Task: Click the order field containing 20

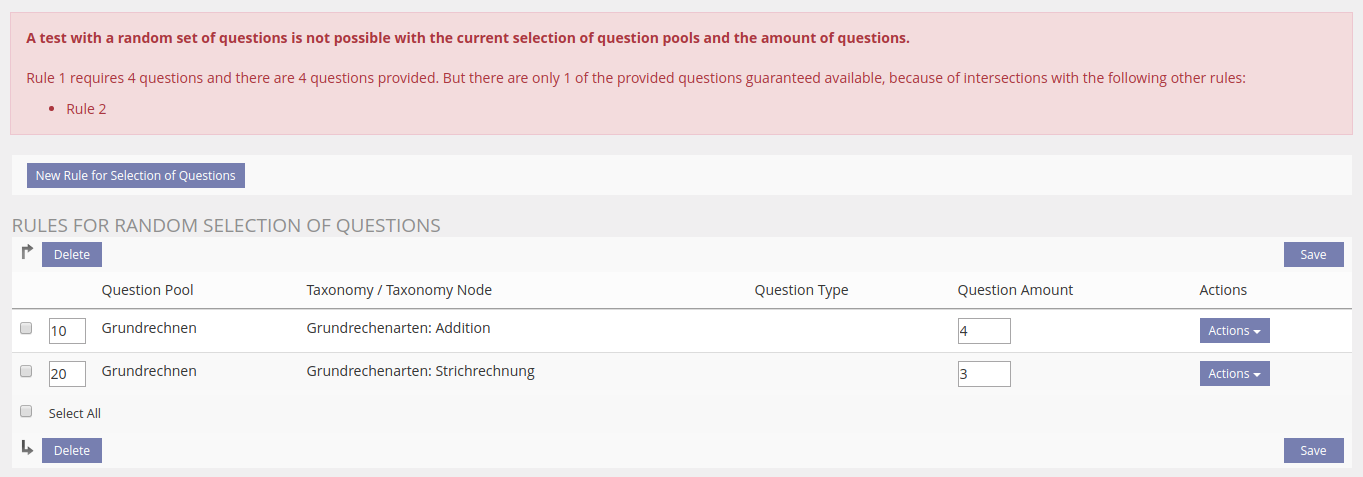Action: point(67,374)
